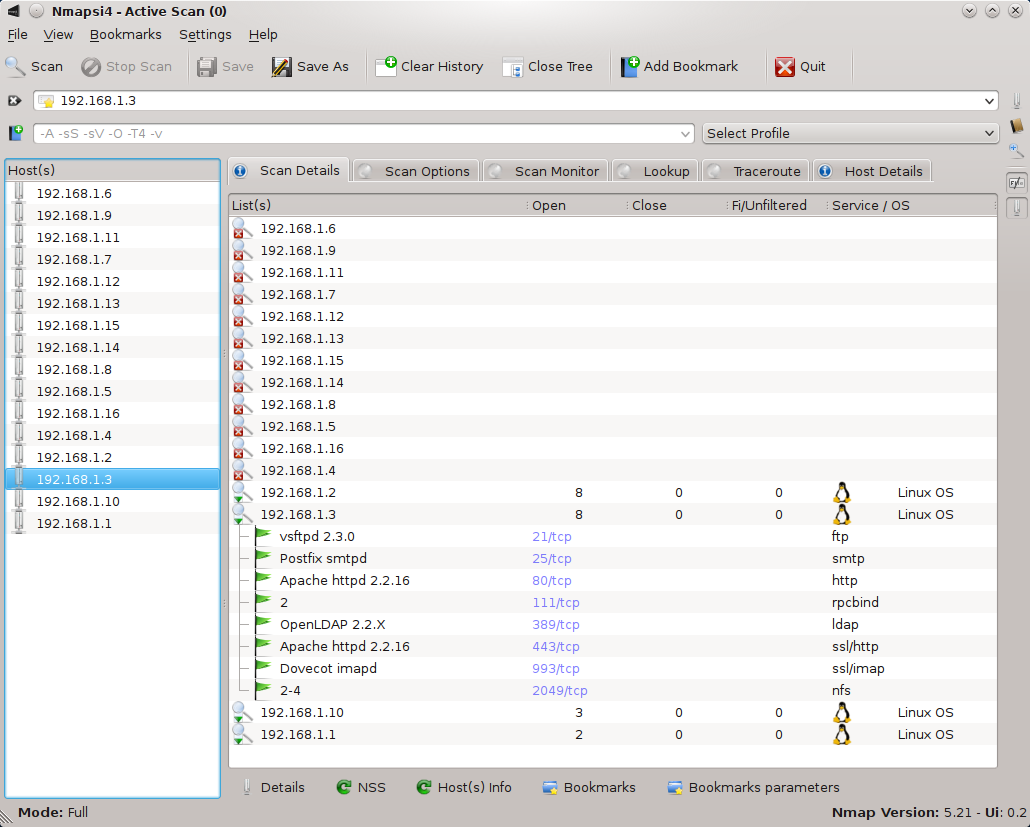The image size is (1030, 827).
Task: Expand the 192.168.1.10 scan result
Action: [241, 713]
